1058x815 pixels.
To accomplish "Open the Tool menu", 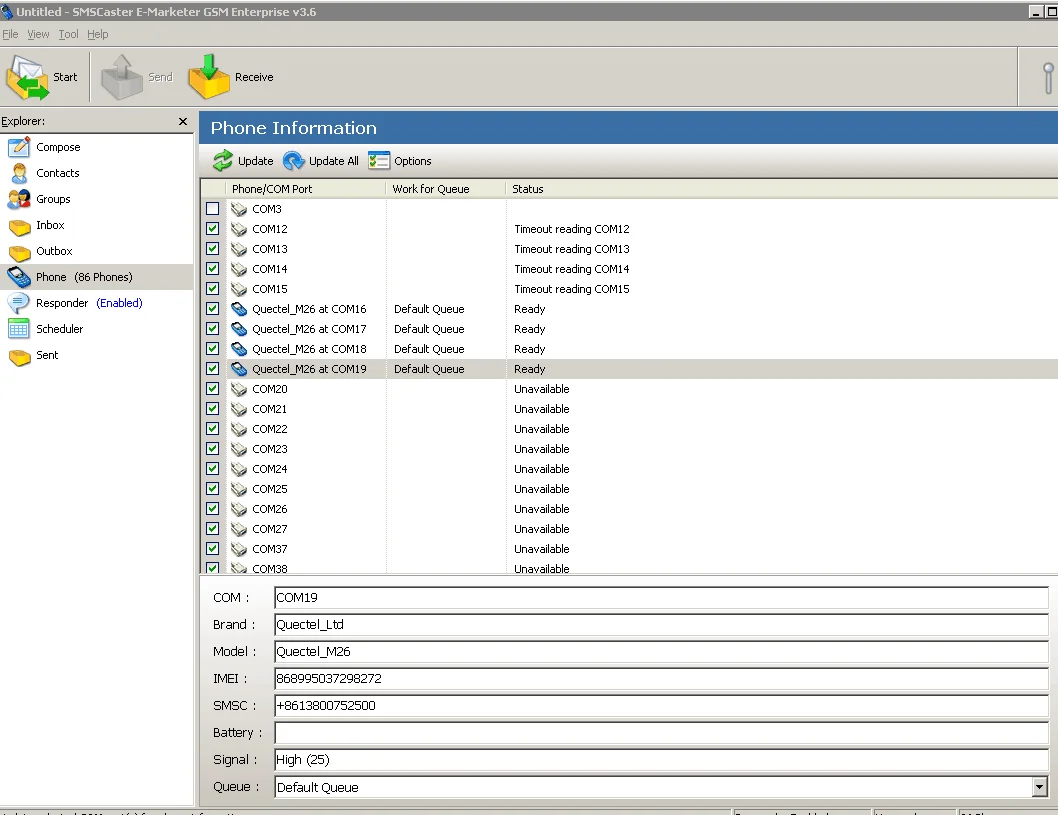I will [68, 34].
